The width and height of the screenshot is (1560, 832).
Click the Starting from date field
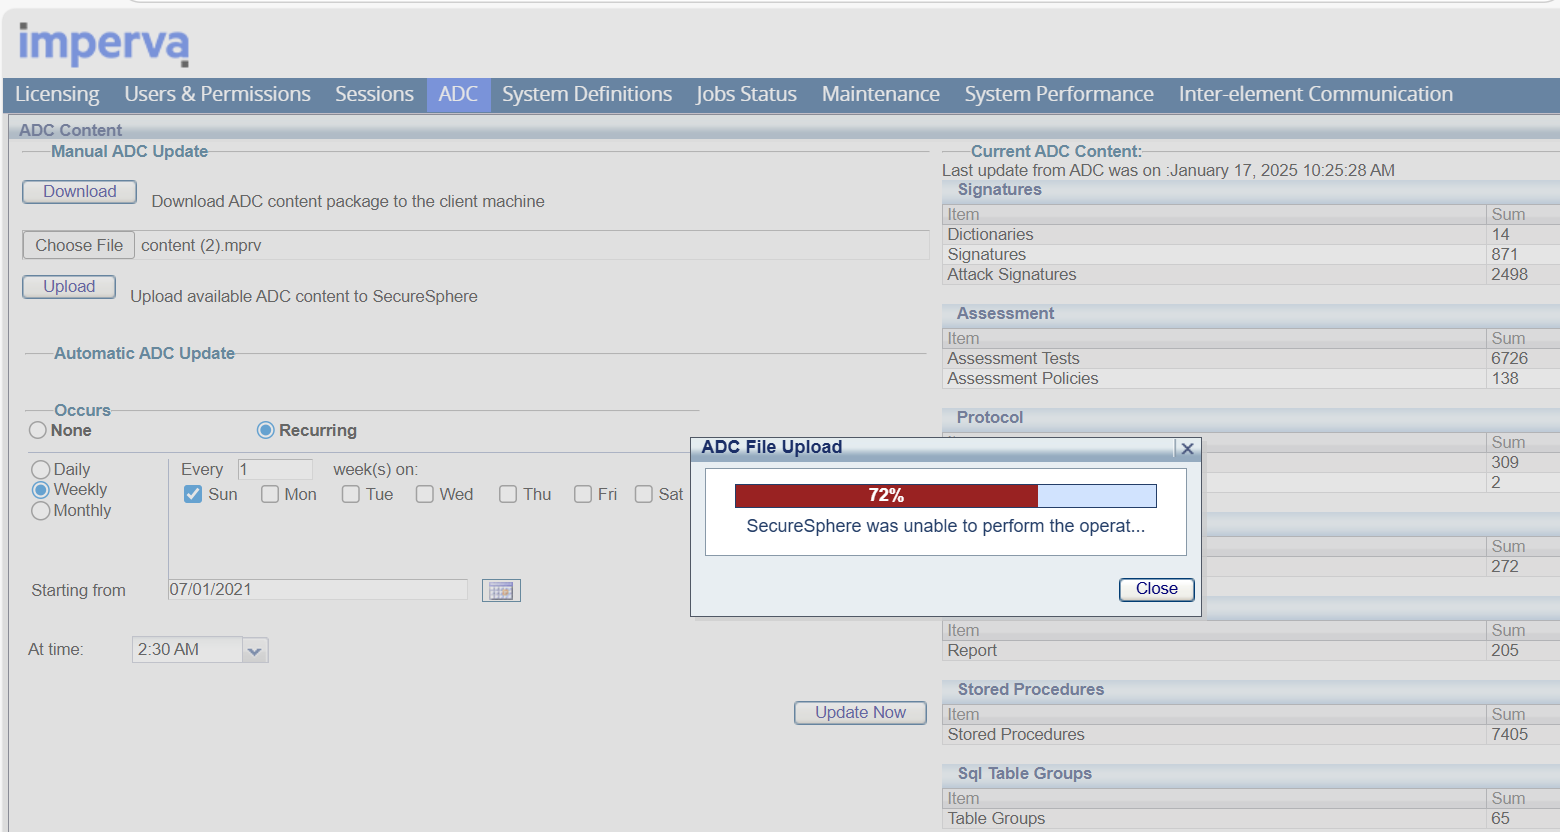tap(318, 590)
